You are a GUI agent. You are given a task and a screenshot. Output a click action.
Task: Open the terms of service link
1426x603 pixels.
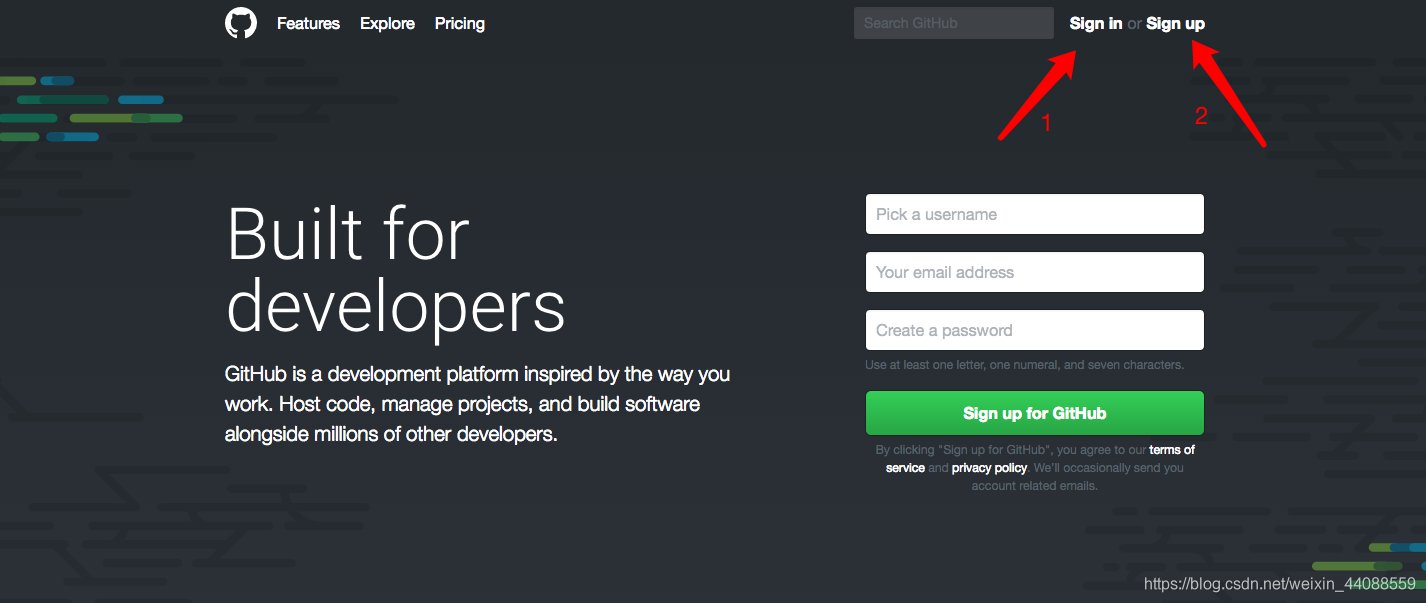(x=1172, y=450)
